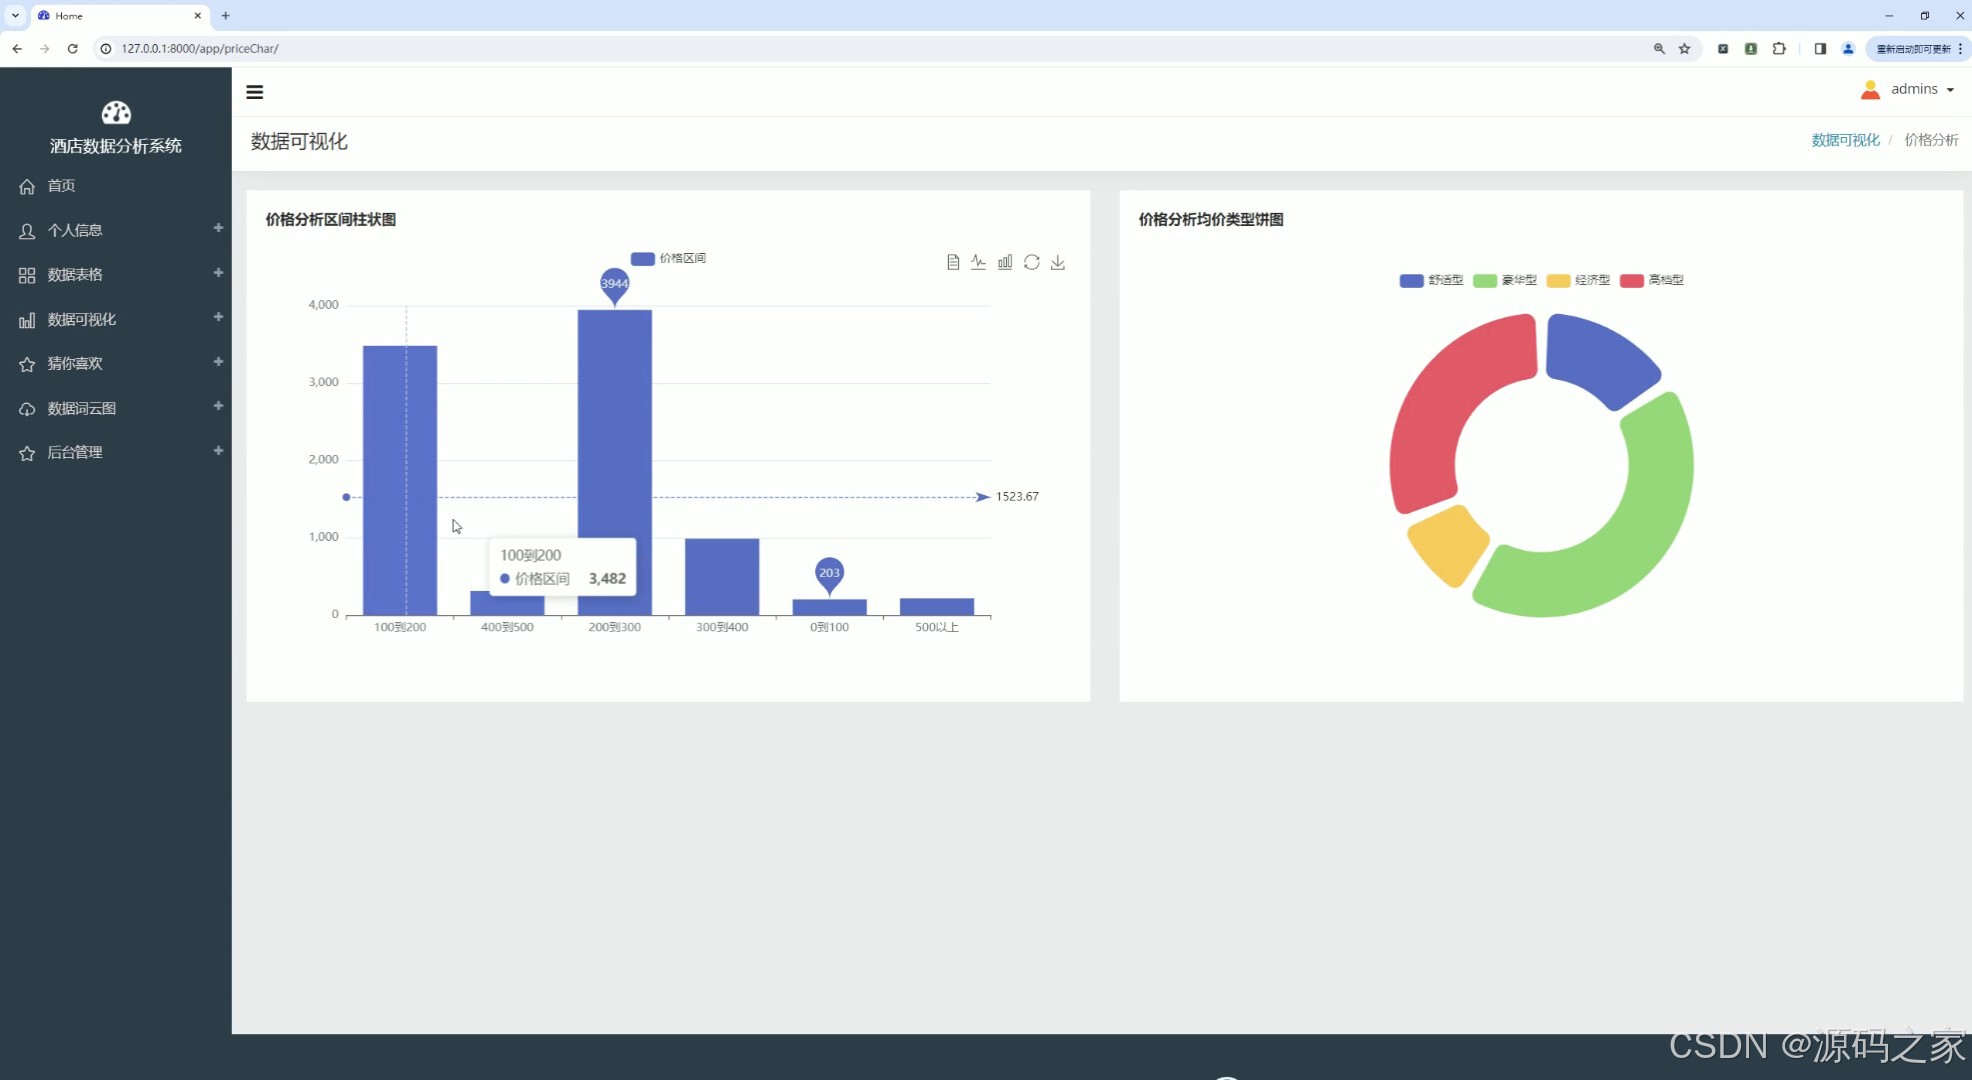
Task: Expand 后台管理 sidebar menu
Action: click(x=75, y=452)
